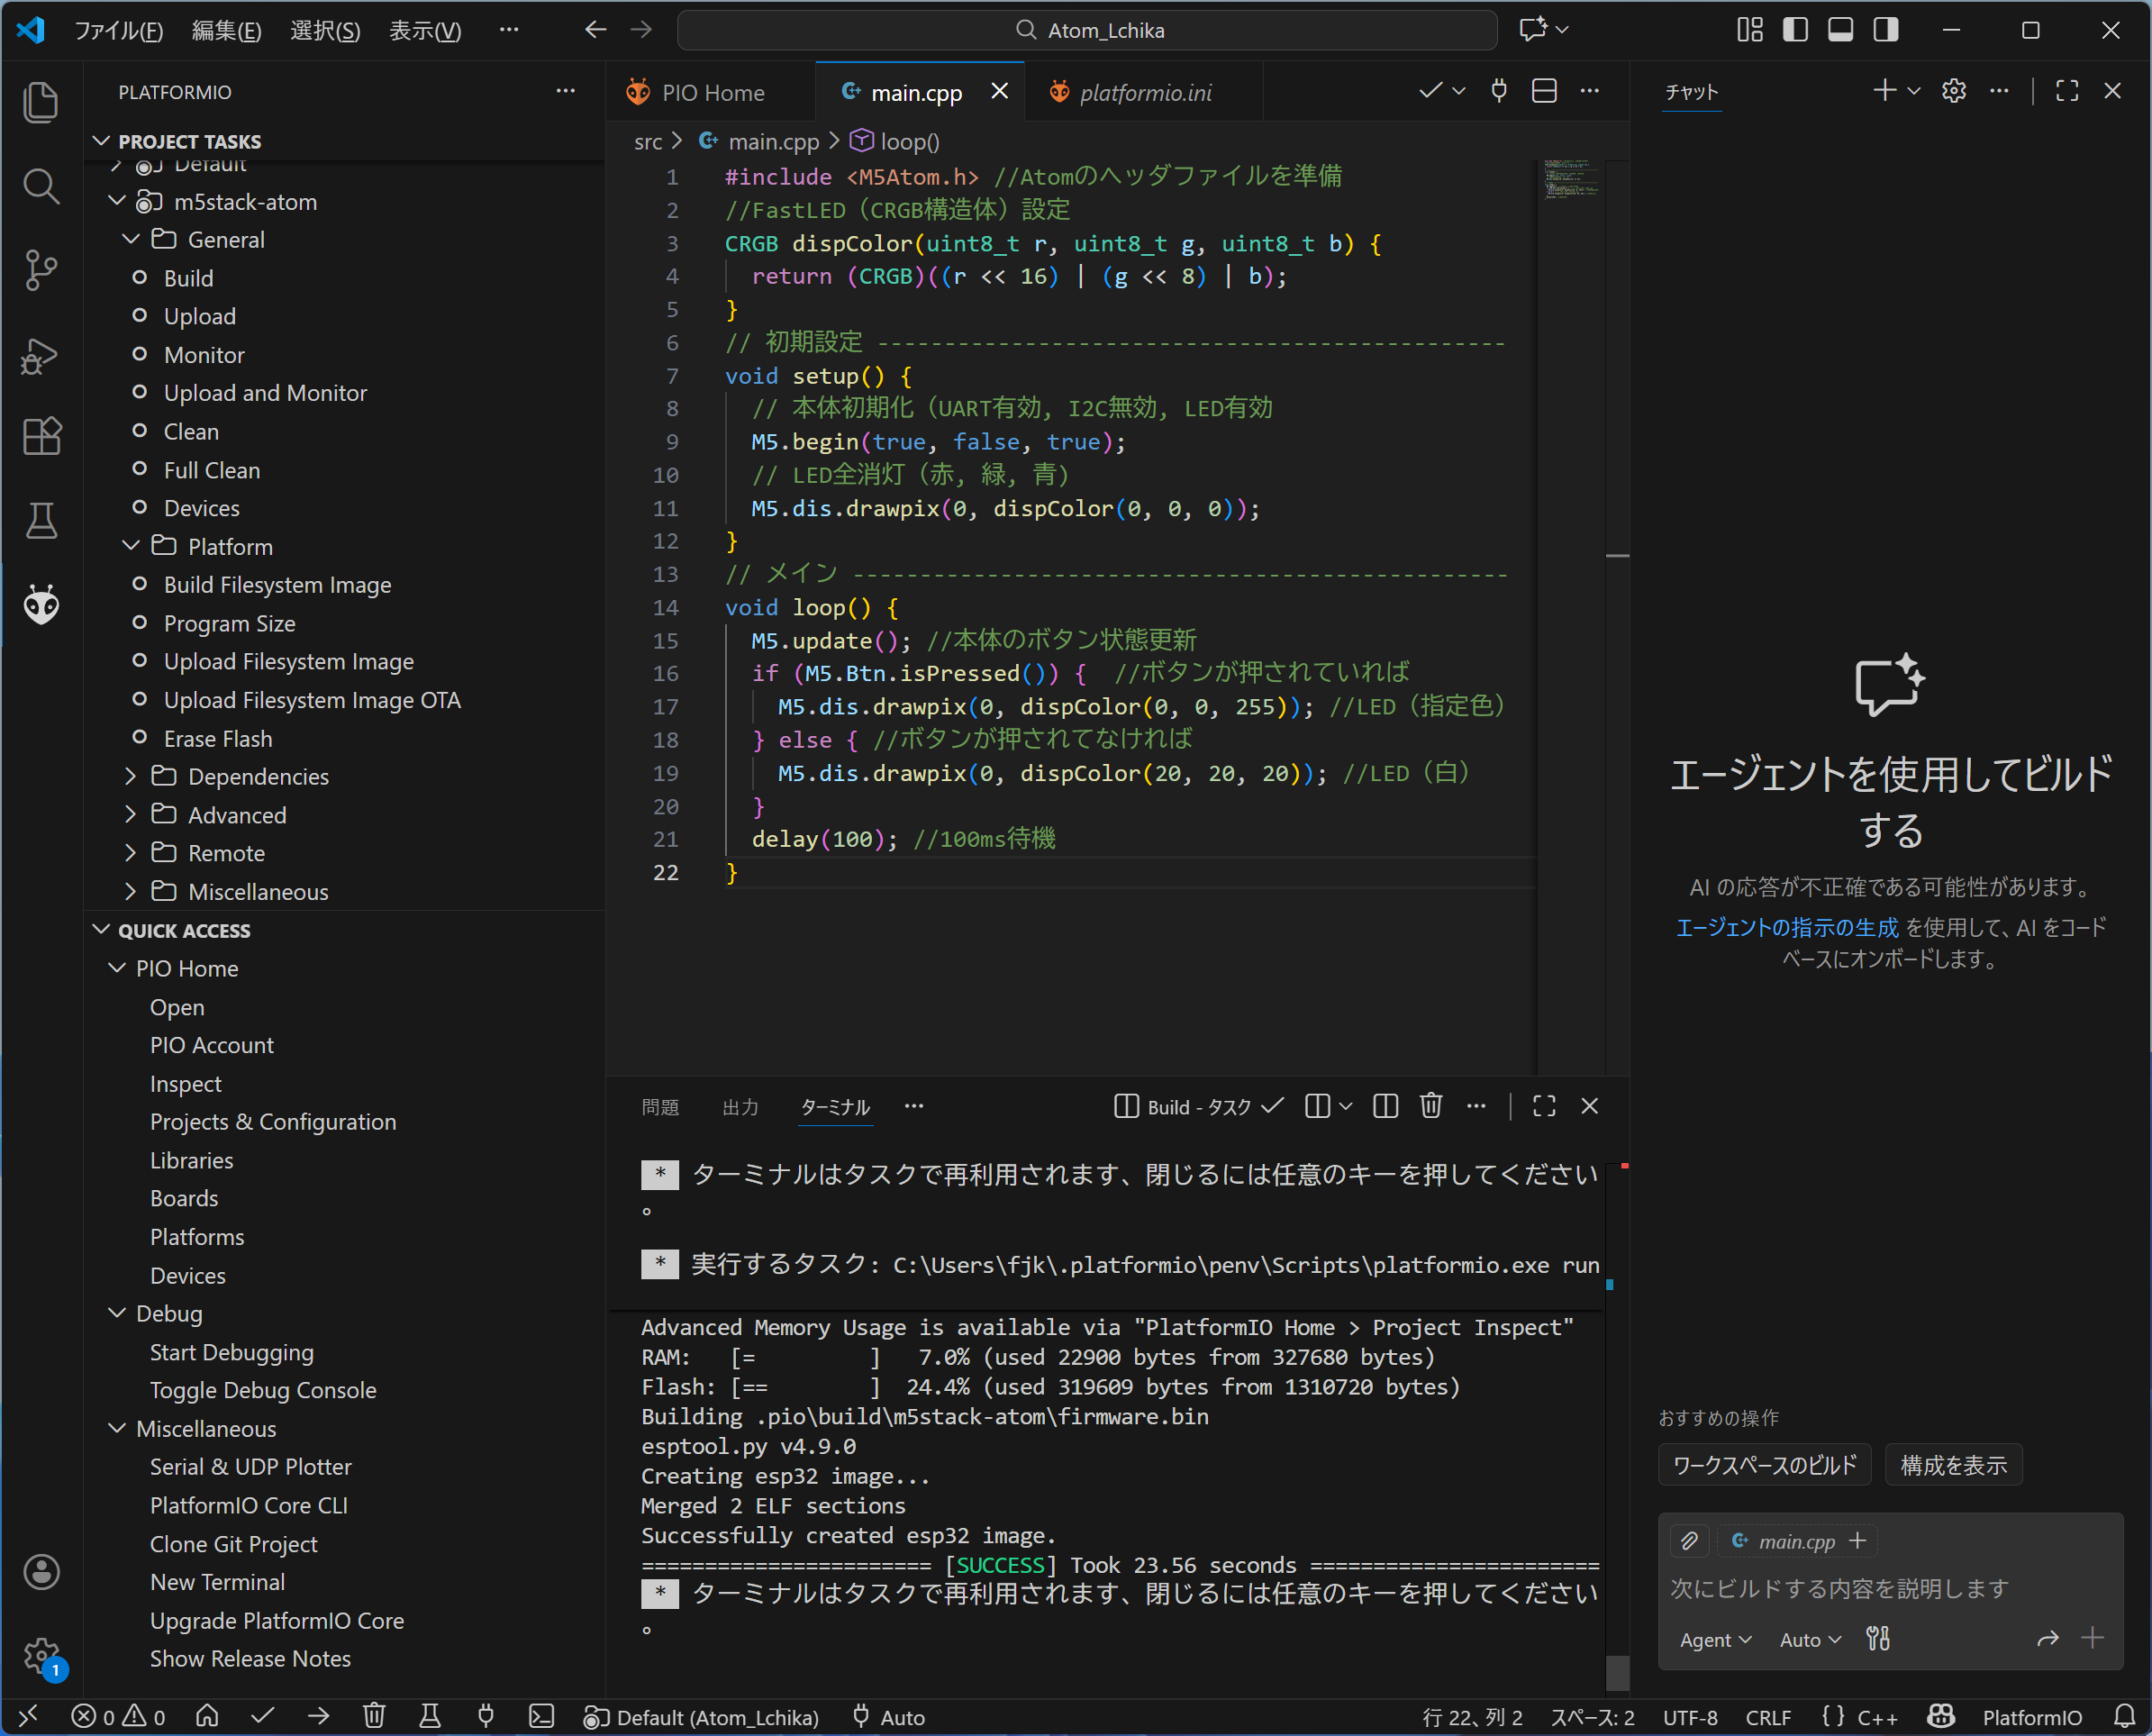Screen dimensions: 2152x1736
Task: Open the Extensions view icon
Action: point(41,436)
